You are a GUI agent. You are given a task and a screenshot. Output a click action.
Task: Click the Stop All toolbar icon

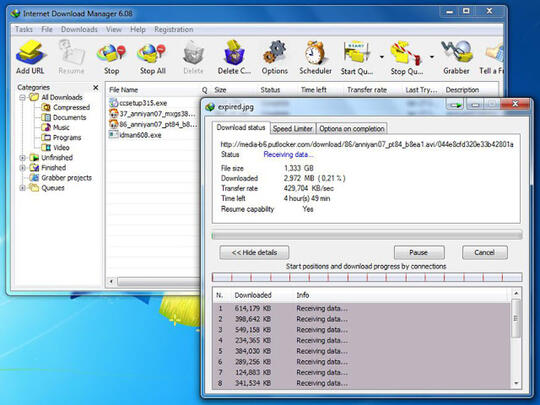pos(153,57)
